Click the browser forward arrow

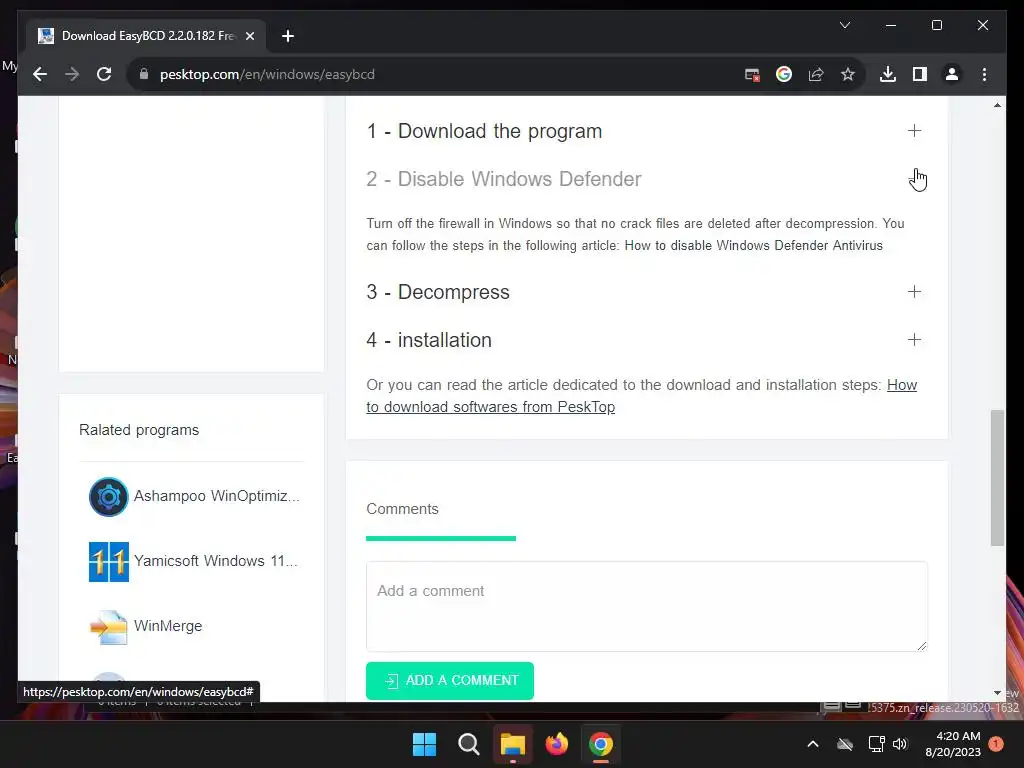(72, 74)
